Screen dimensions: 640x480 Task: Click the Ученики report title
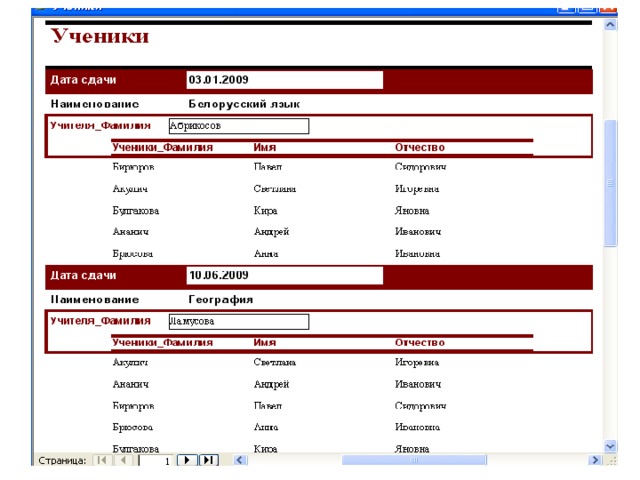coord(100,36)
